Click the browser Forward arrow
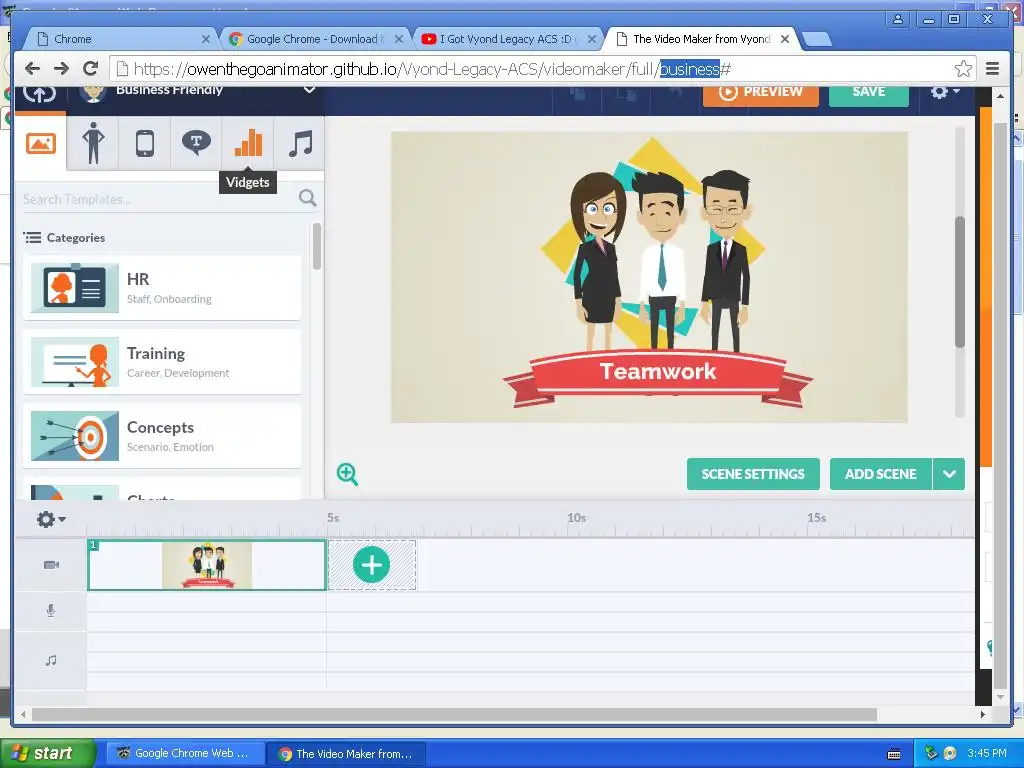Viewport: 1024px width, 768px height. click(61, 69)
